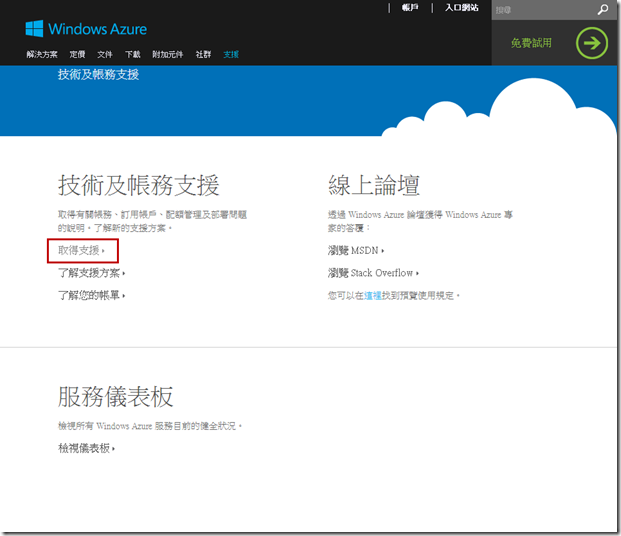
Task: Click the blue 這裡 hyperlink
Action: point(373,296)
